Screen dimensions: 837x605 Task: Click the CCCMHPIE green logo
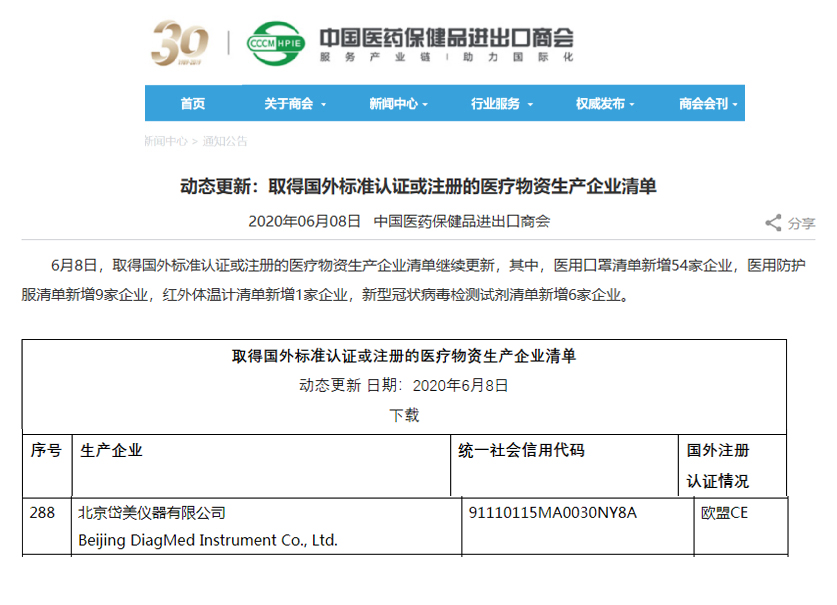pos(275,43)
